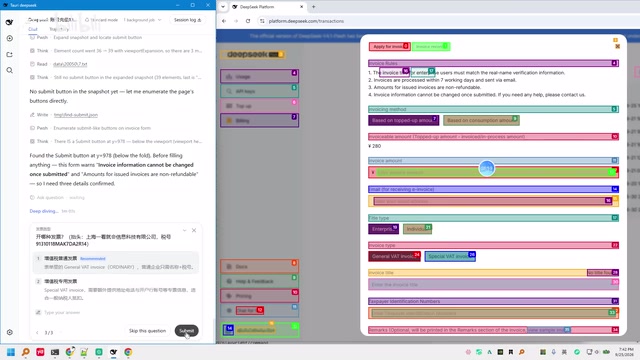Click the taxpayer identification number field

point(493,313)
